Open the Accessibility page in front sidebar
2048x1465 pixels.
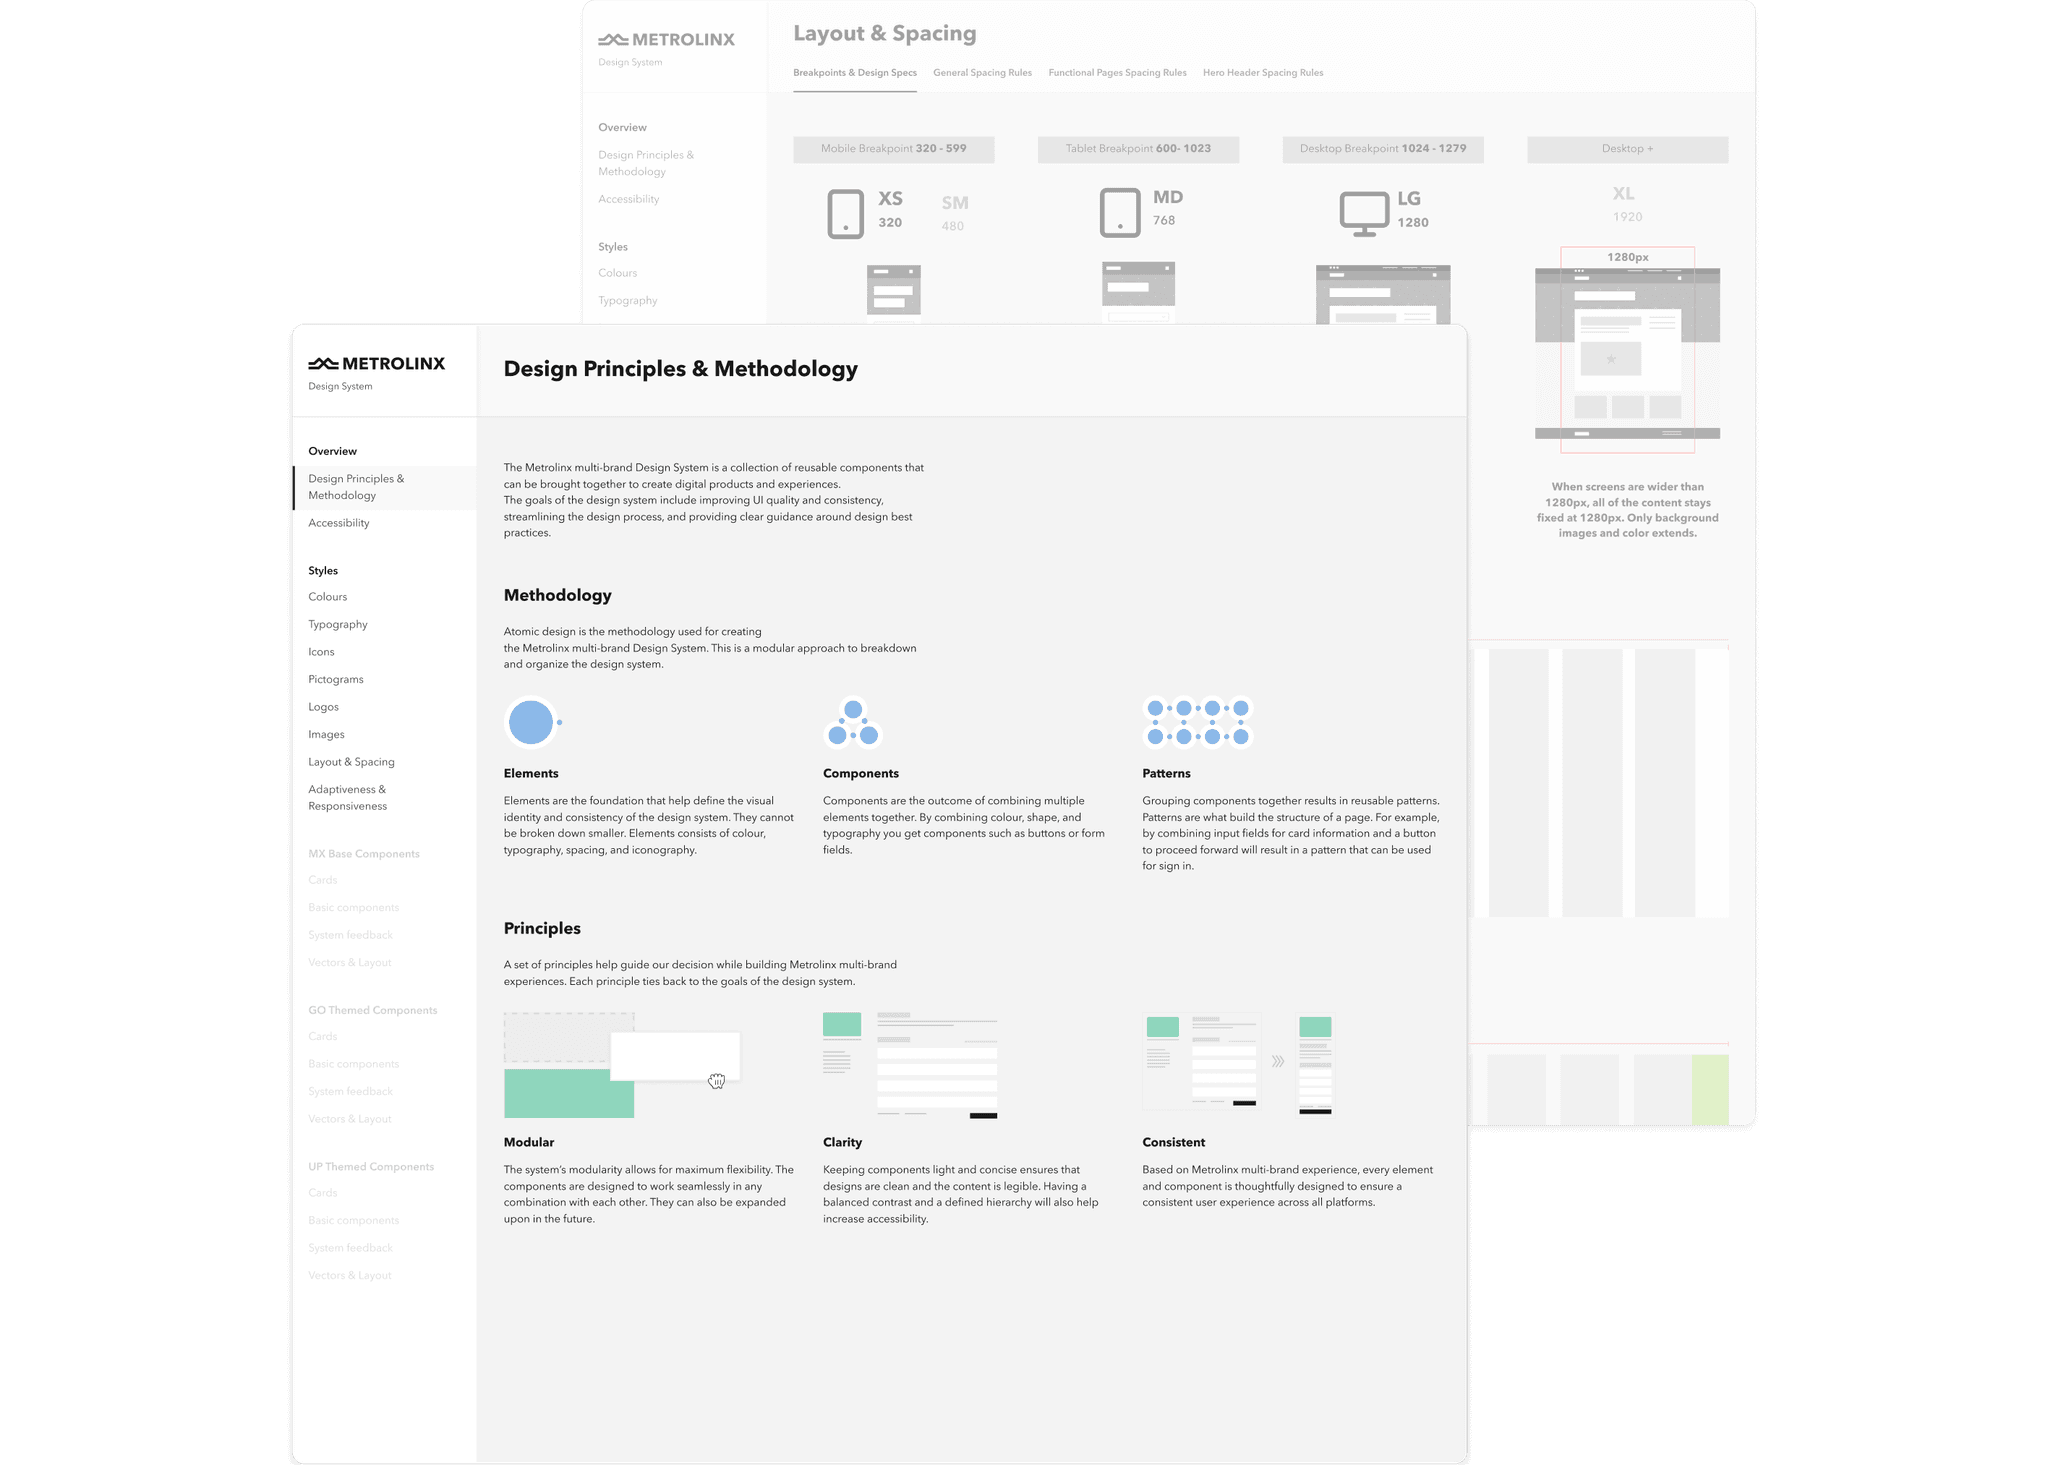339,523
